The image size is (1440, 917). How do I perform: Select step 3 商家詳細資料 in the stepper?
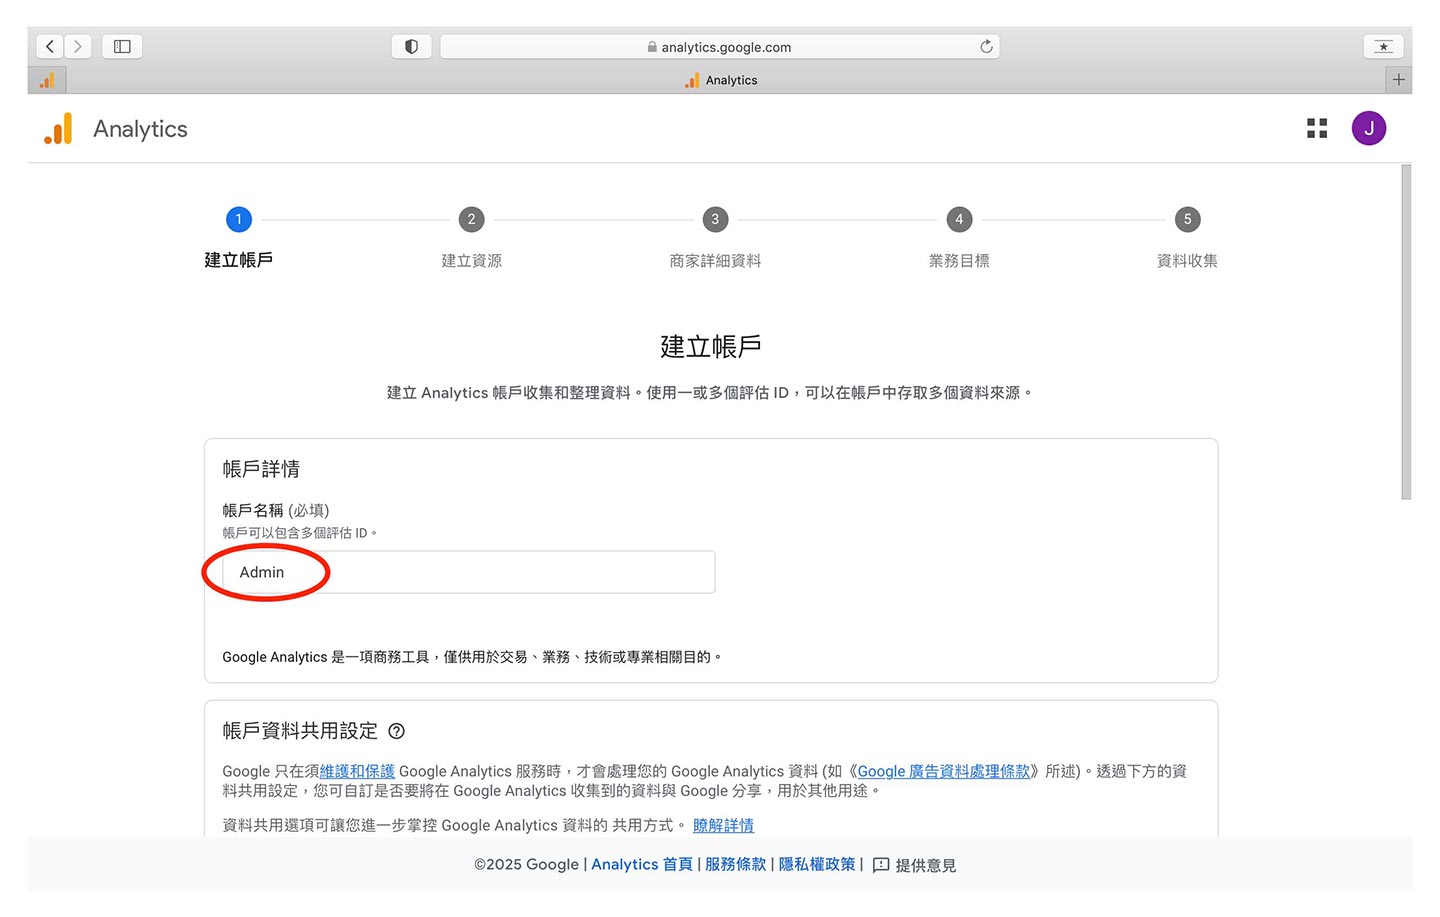click(714, 220)
